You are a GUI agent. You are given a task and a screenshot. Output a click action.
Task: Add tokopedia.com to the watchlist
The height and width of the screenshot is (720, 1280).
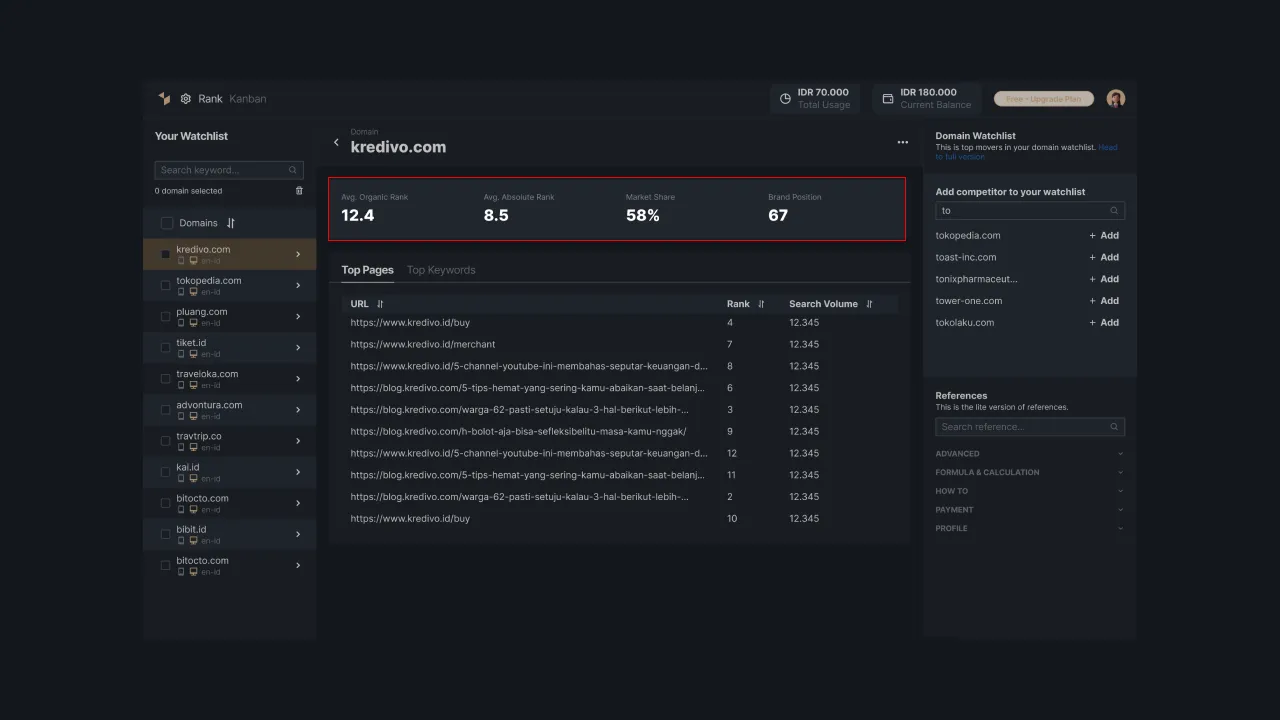[x=1104, y=236]
